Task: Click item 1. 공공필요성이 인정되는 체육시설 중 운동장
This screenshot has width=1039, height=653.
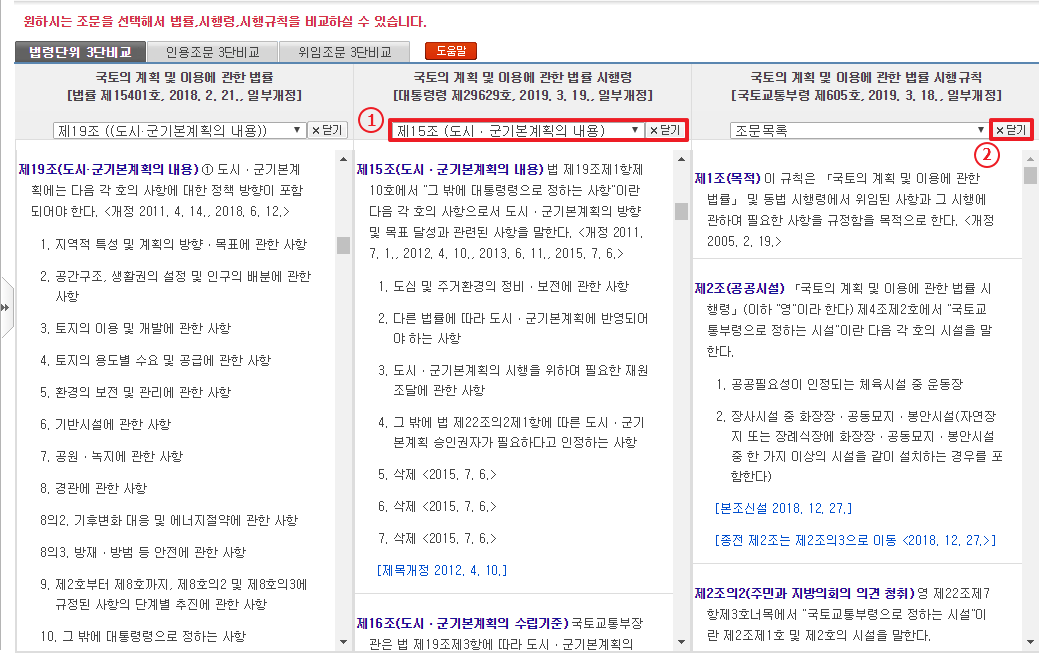Action: click(x=840, y=385)
